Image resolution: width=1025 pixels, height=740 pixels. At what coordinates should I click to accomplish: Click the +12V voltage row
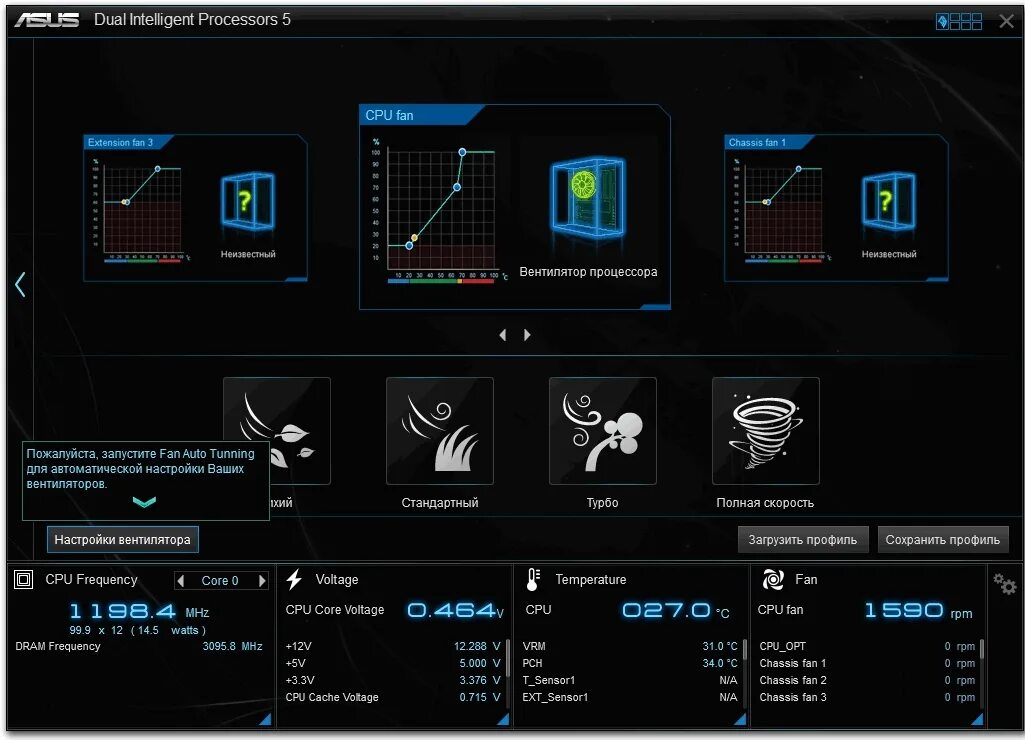pyautogui.click(x=393, y=647)
